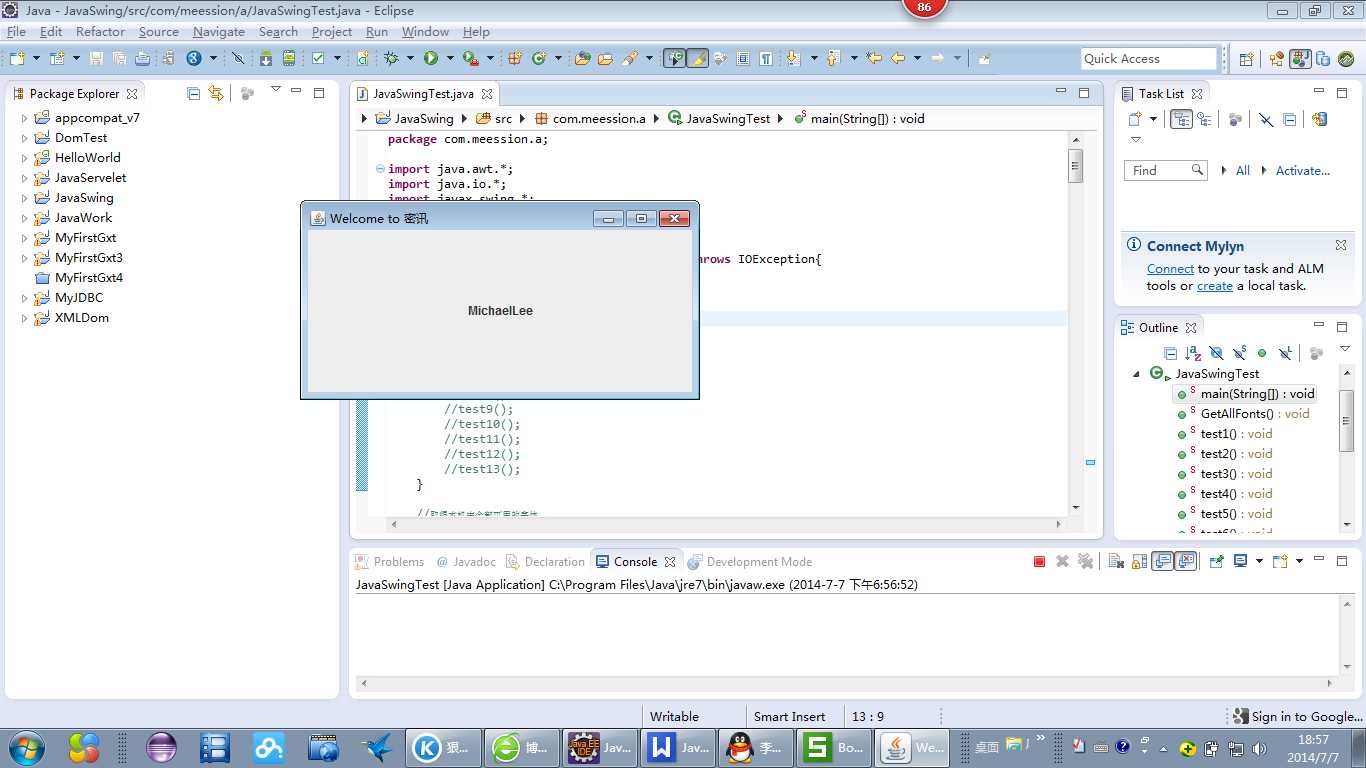Image resolution: width=1366 pixels, height=768 pixels.
Task: Open the Run button dropdown arrow
Action: [450, 59]
